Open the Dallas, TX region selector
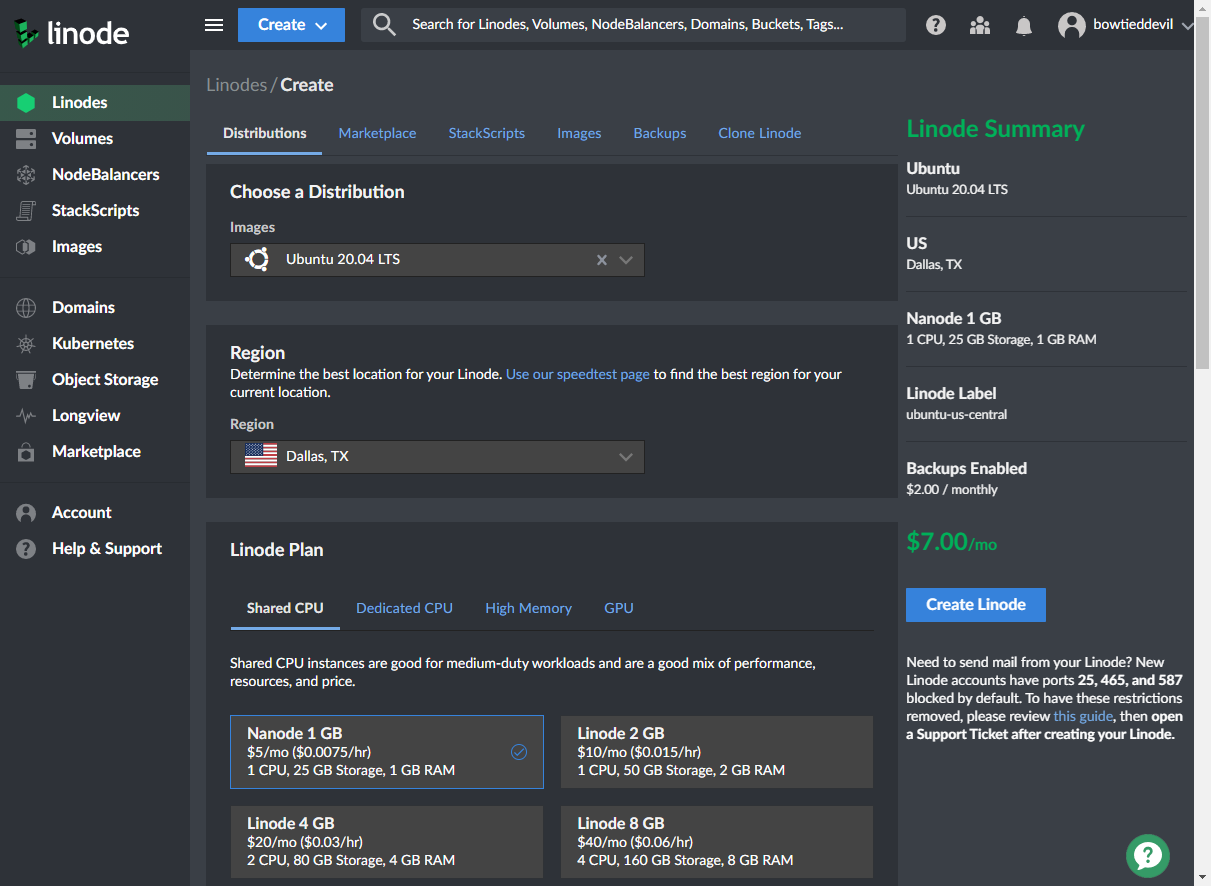1211x886 pixels. pyautogui.click(x=437, y=457)
